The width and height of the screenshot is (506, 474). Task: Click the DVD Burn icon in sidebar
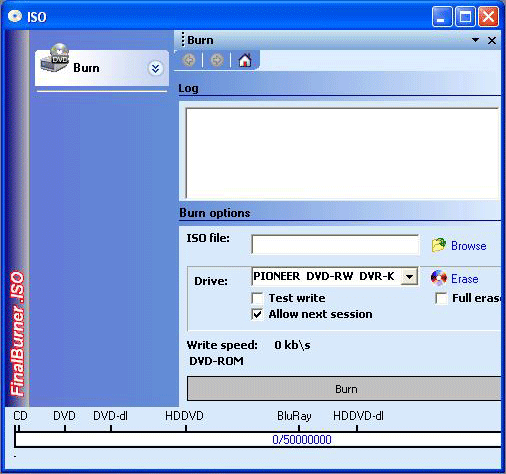coord(54,58)
